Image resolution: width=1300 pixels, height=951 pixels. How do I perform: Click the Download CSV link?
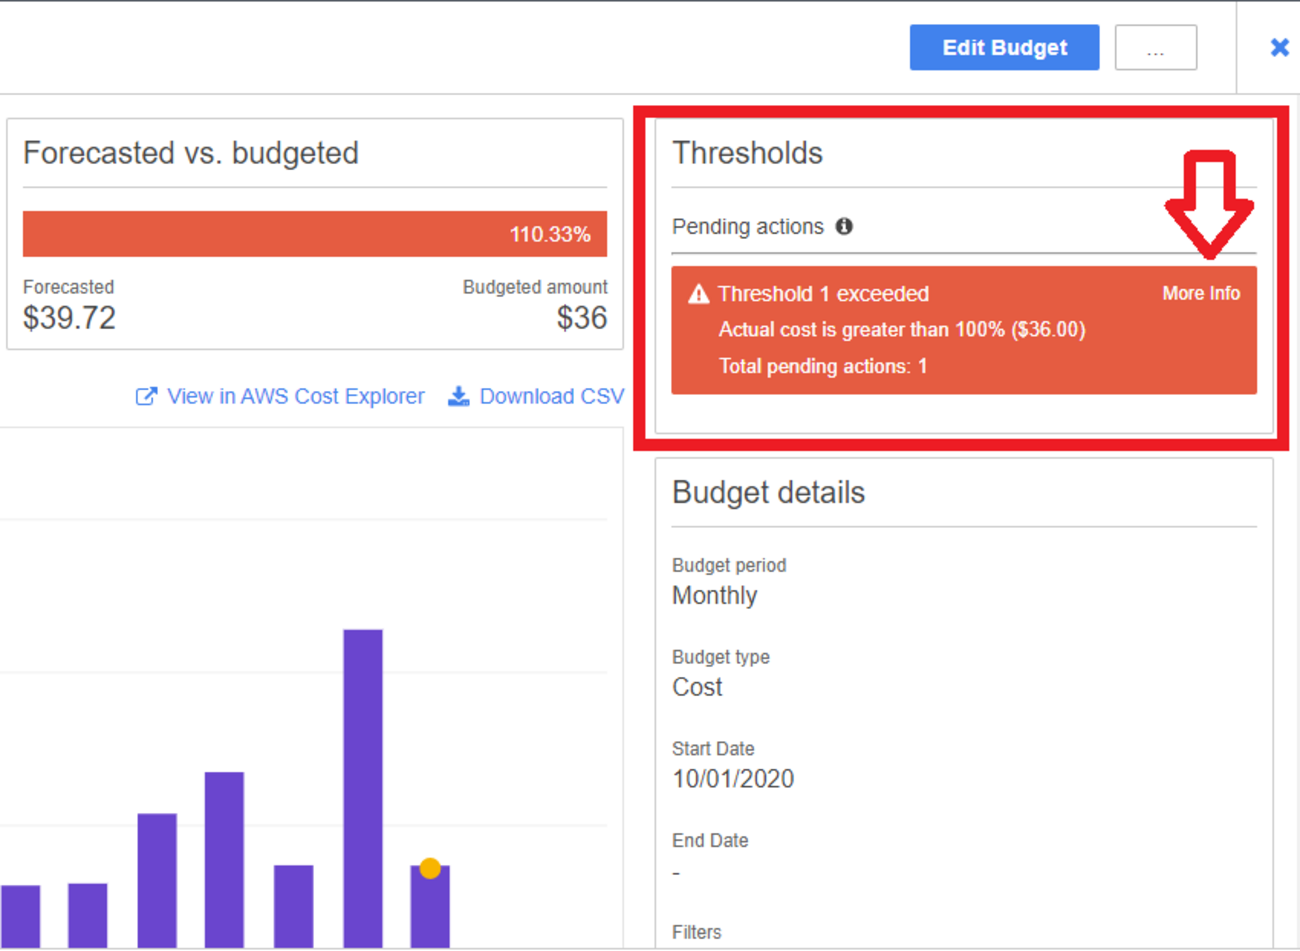(551, 397)
